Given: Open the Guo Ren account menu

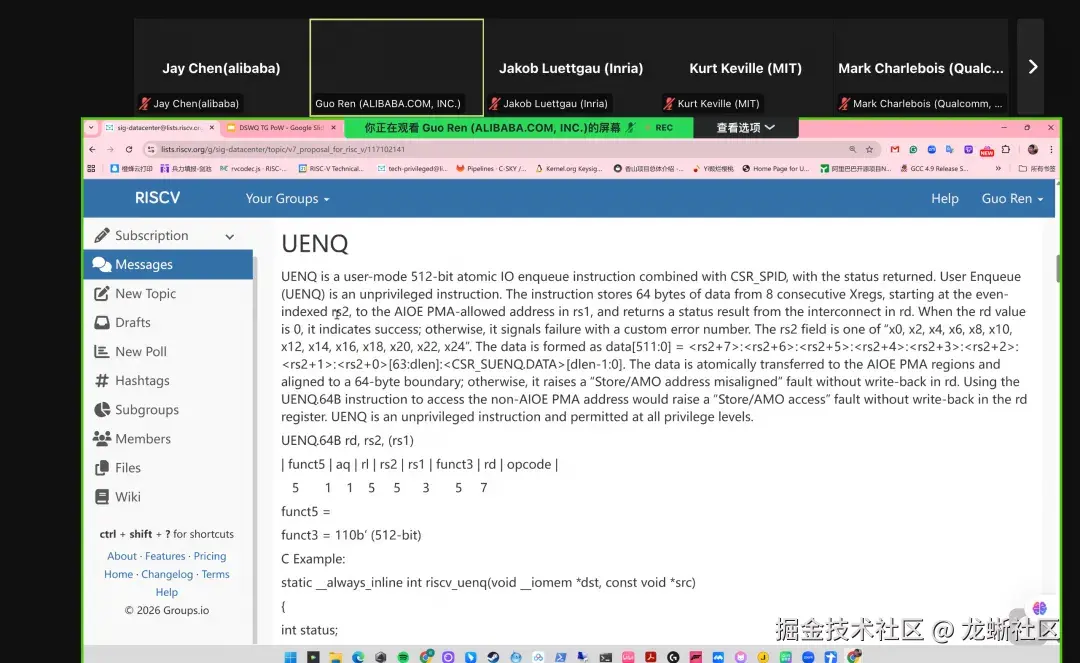Looking at the screenshot, I should pos(1012,198).
